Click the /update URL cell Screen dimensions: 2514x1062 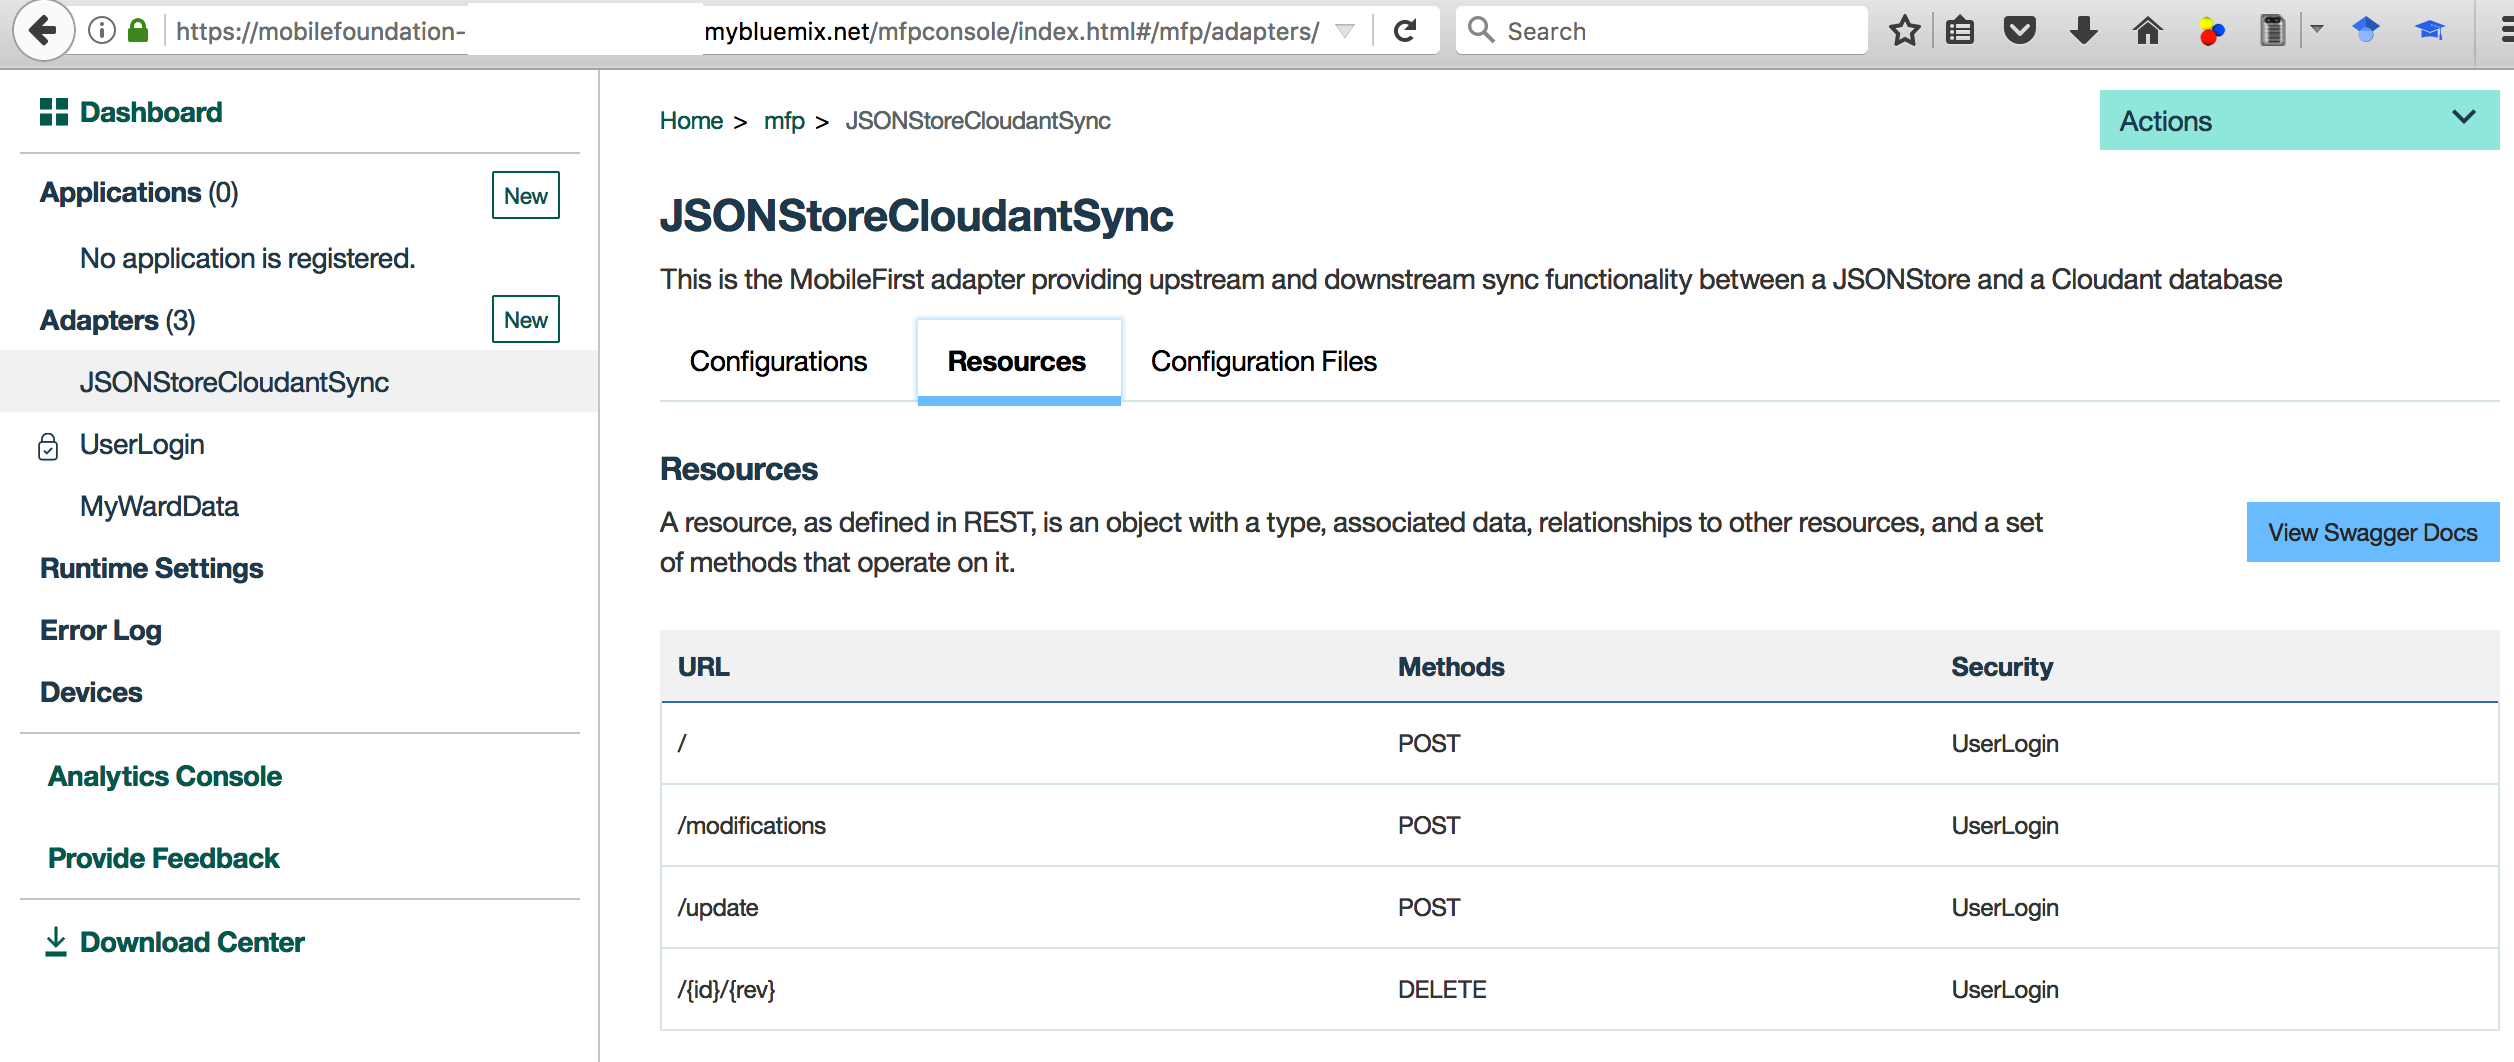[718, 907]
